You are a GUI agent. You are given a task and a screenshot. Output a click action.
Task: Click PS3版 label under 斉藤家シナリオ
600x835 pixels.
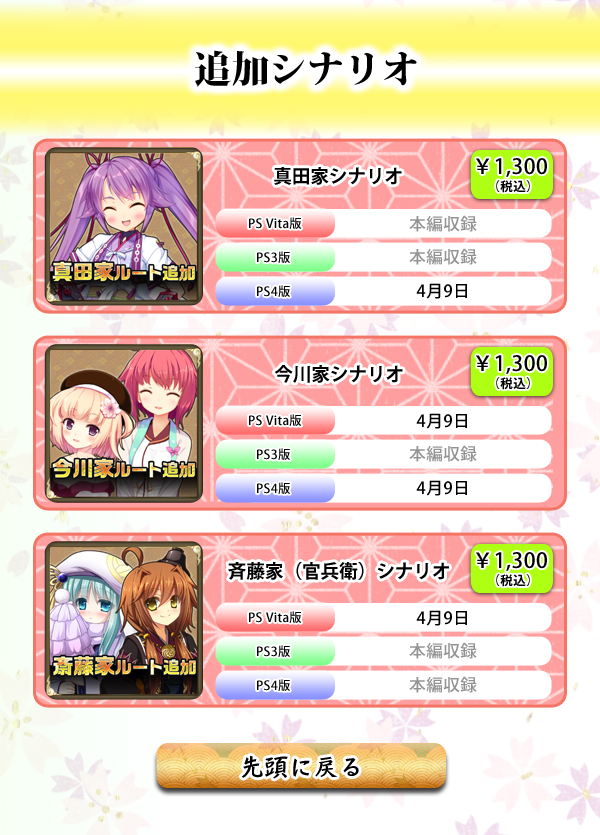point(275,651)
